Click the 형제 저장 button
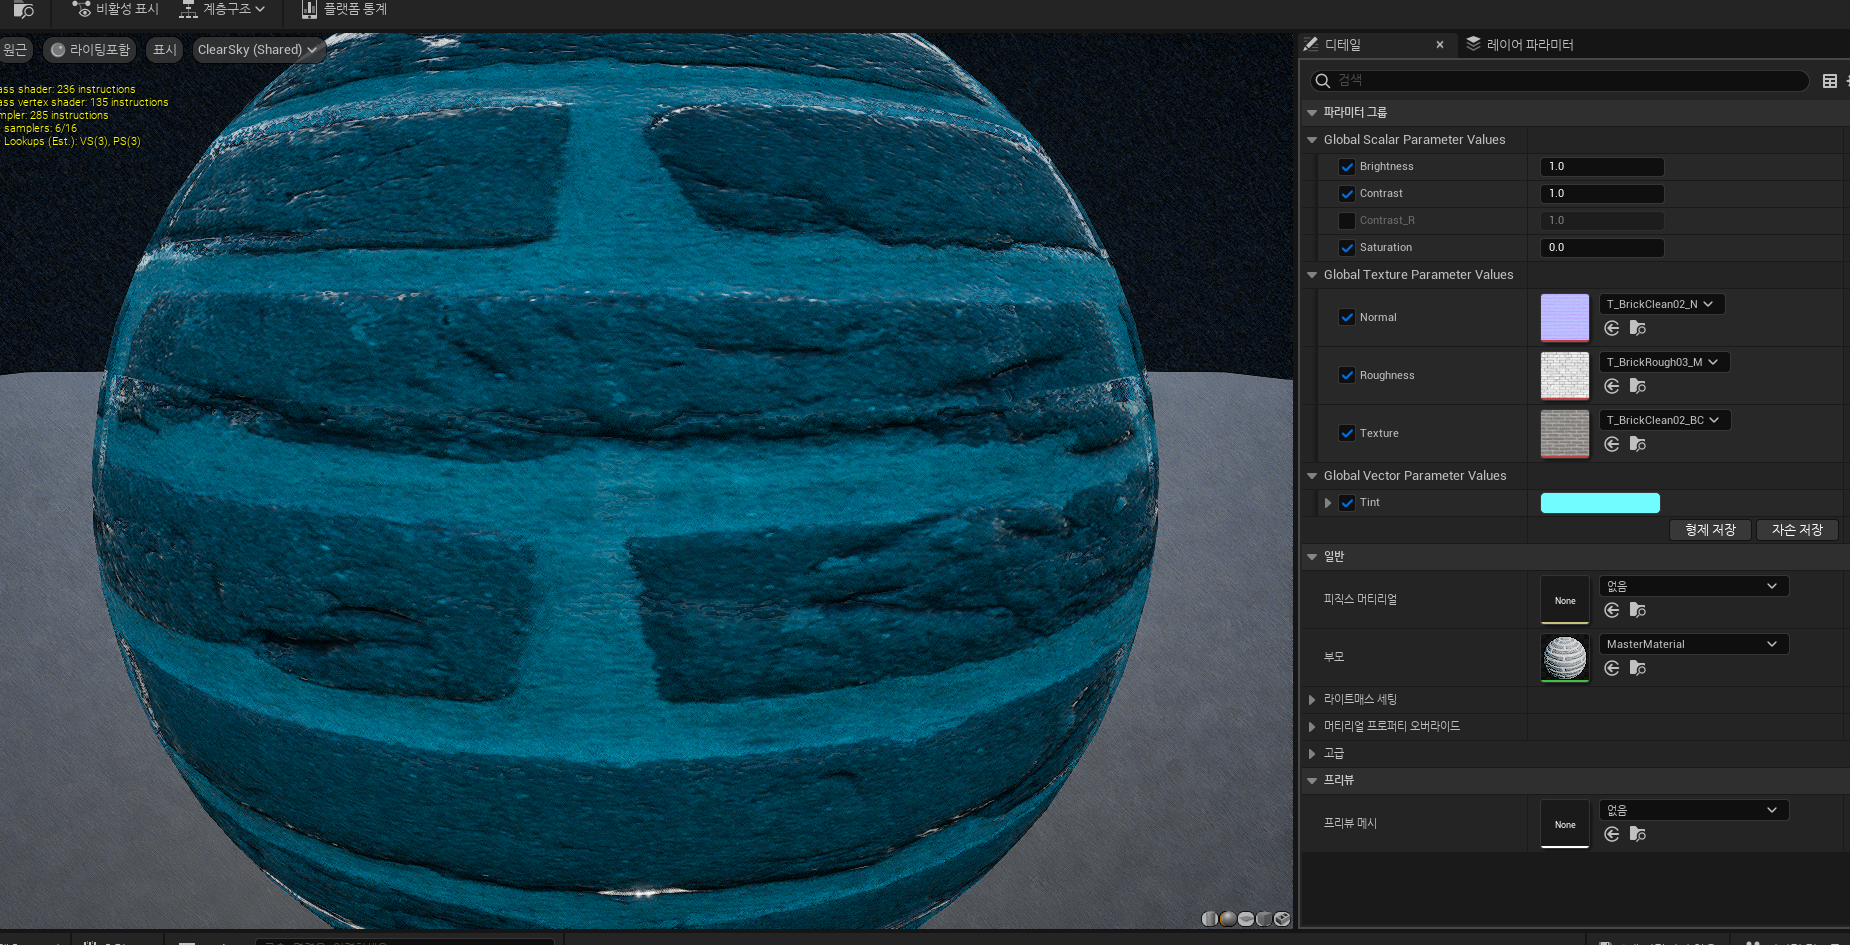The image size is (1850, 945). pyautogui.click(x=1710, y=530)
